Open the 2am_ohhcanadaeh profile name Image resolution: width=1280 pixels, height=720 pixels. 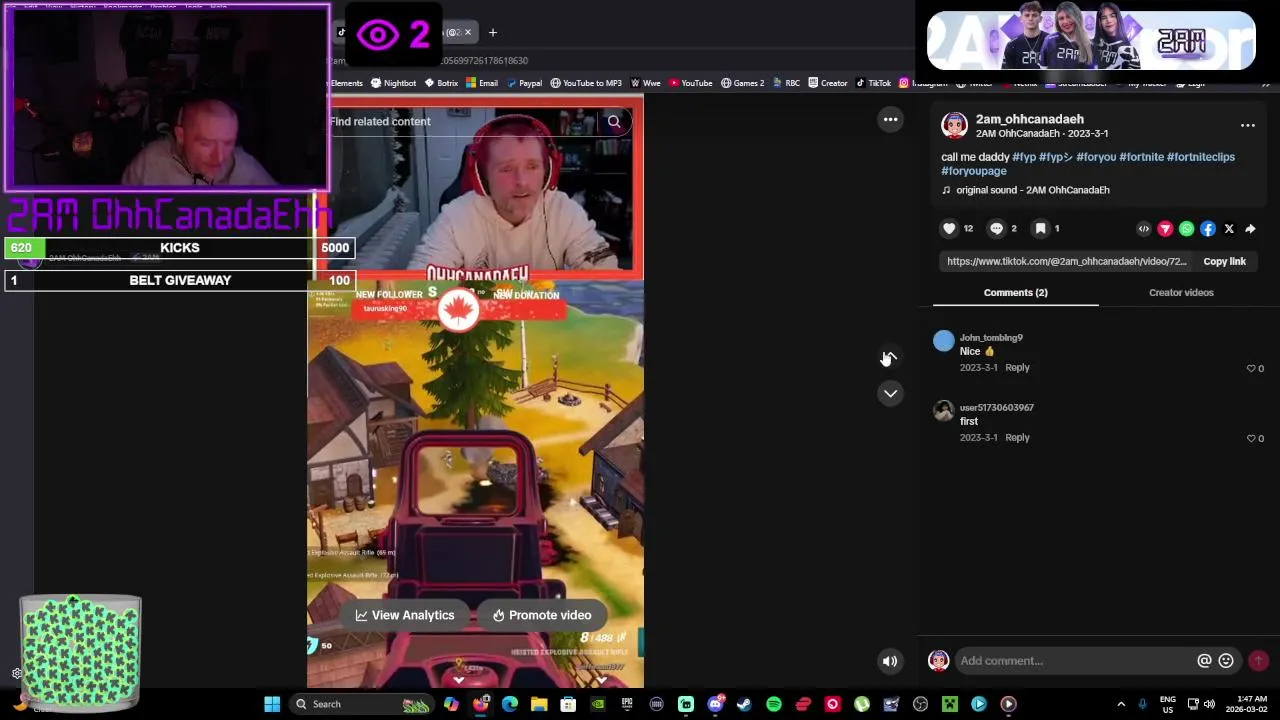[x=1029, y=119]
